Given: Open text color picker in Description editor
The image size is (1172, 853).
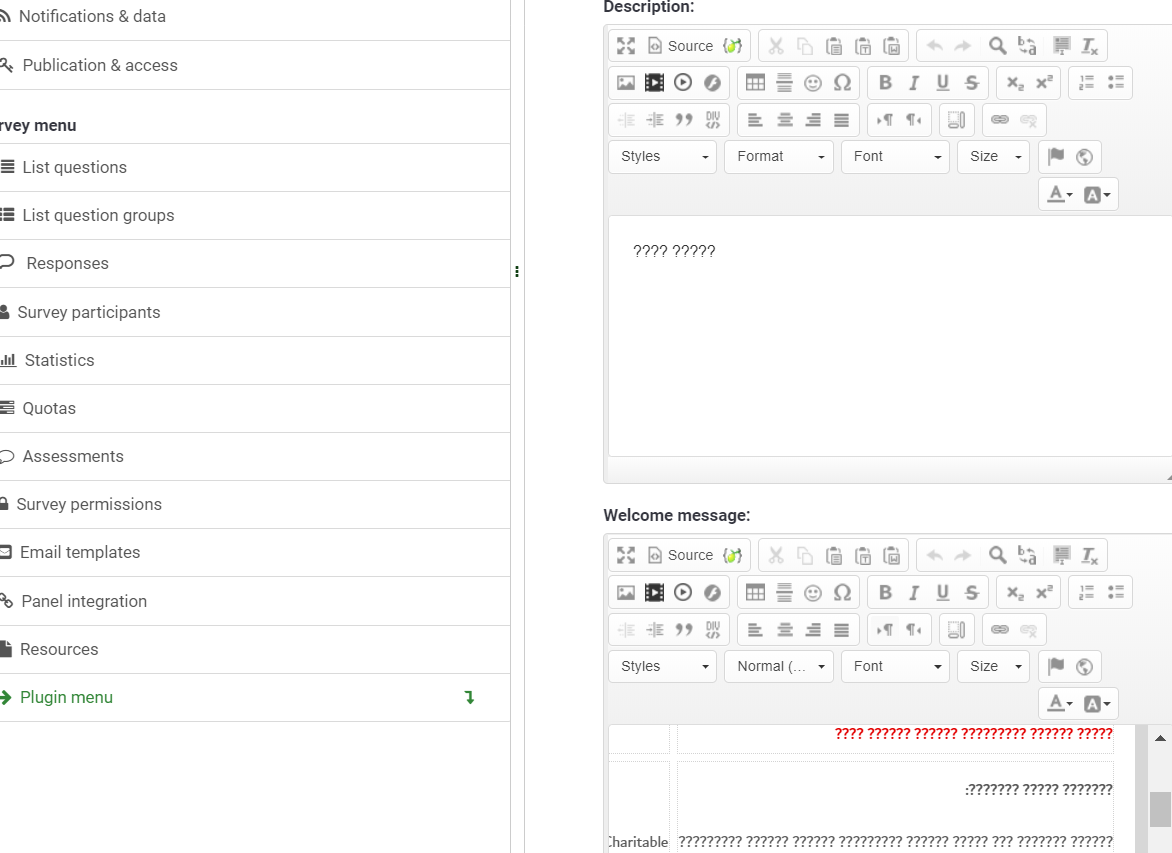Looking at the screenshot, I should pyautogui.click(x=1059, y=194).
